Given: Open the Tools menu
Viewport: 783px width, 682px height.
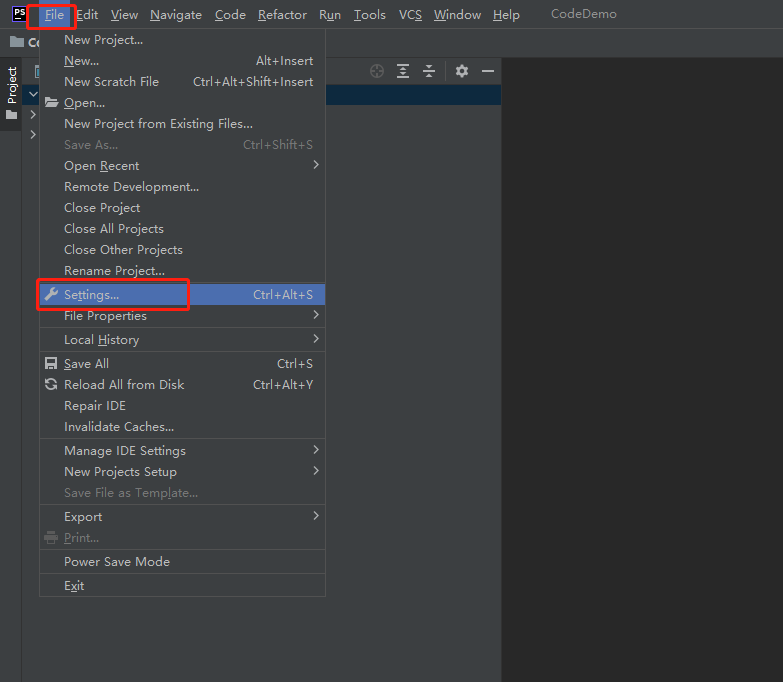Looking at the screenshot, I should point(370,15).
